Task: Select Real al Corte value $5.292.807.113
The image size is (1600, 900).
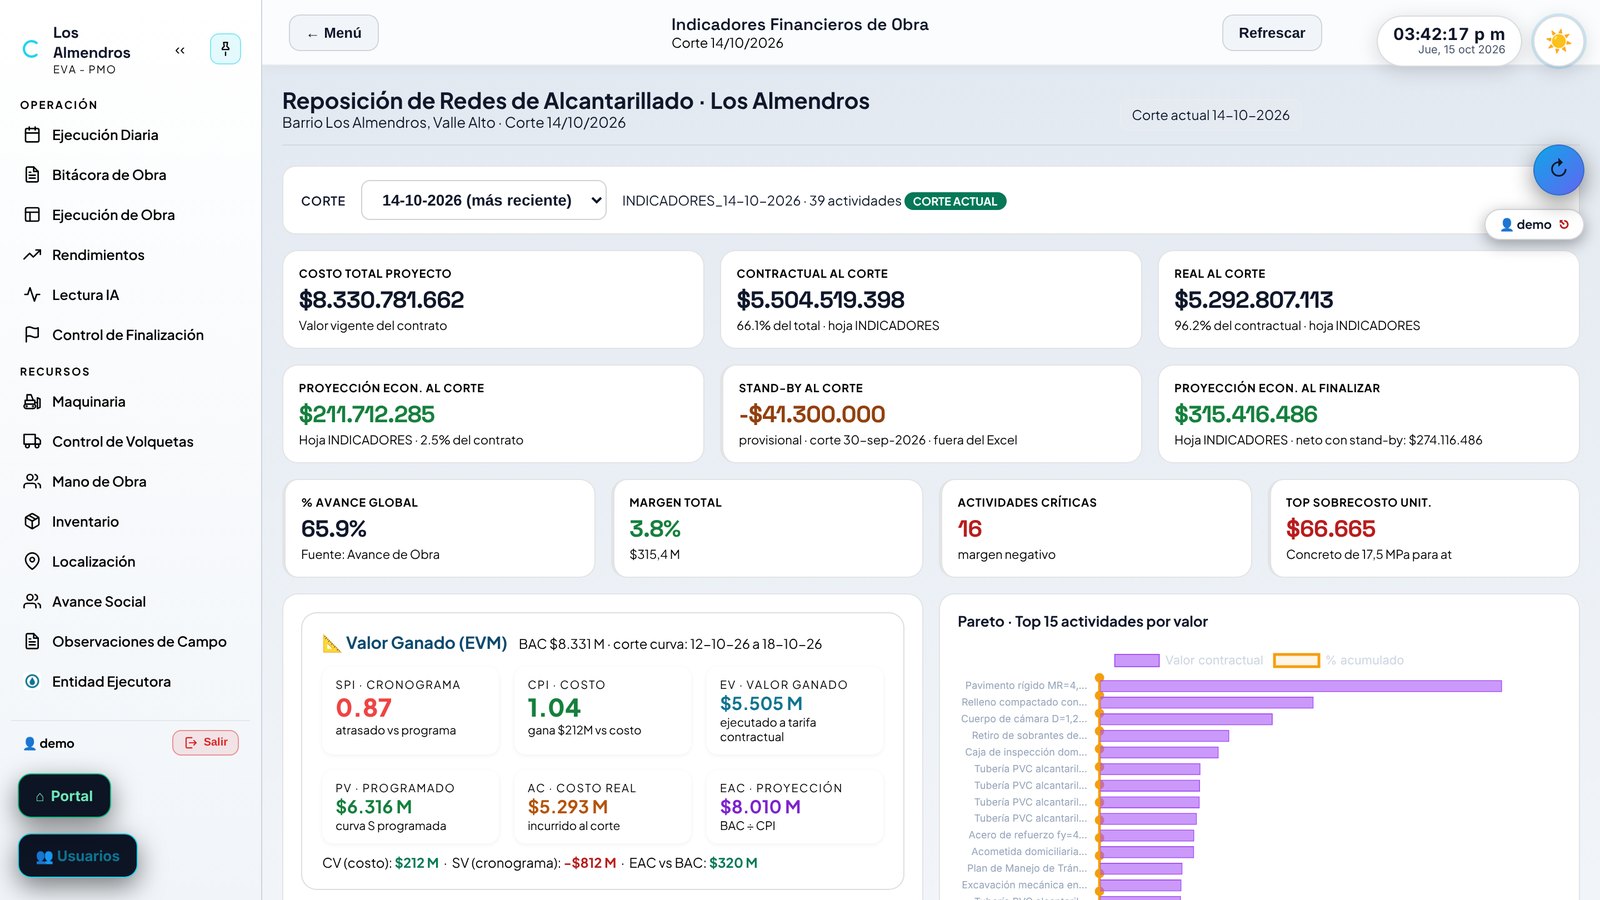Action: tap(1253, 300)
